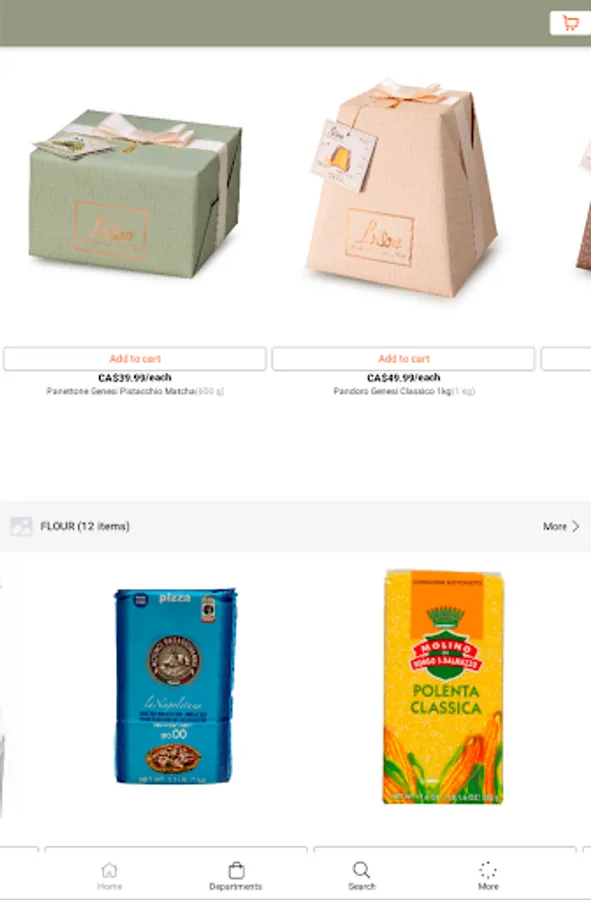Click partially visible third Add to cart button
The width and height of the screenshot is (591, 900).
(x=566, y=359)
